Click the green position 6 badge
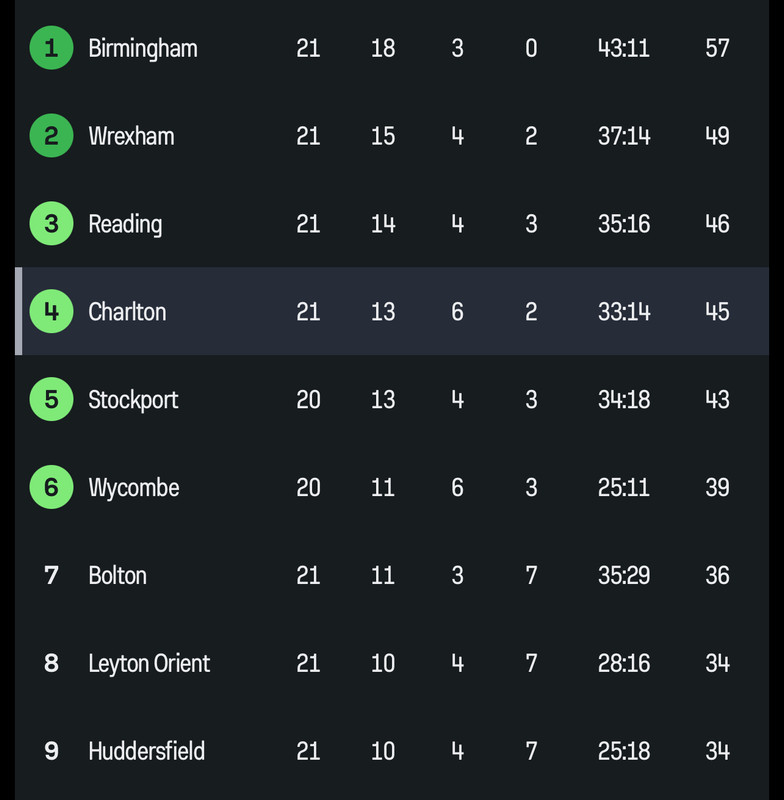The width and height of the screenshot is (784, 800). pyautogui.click(x=51, y=487)
